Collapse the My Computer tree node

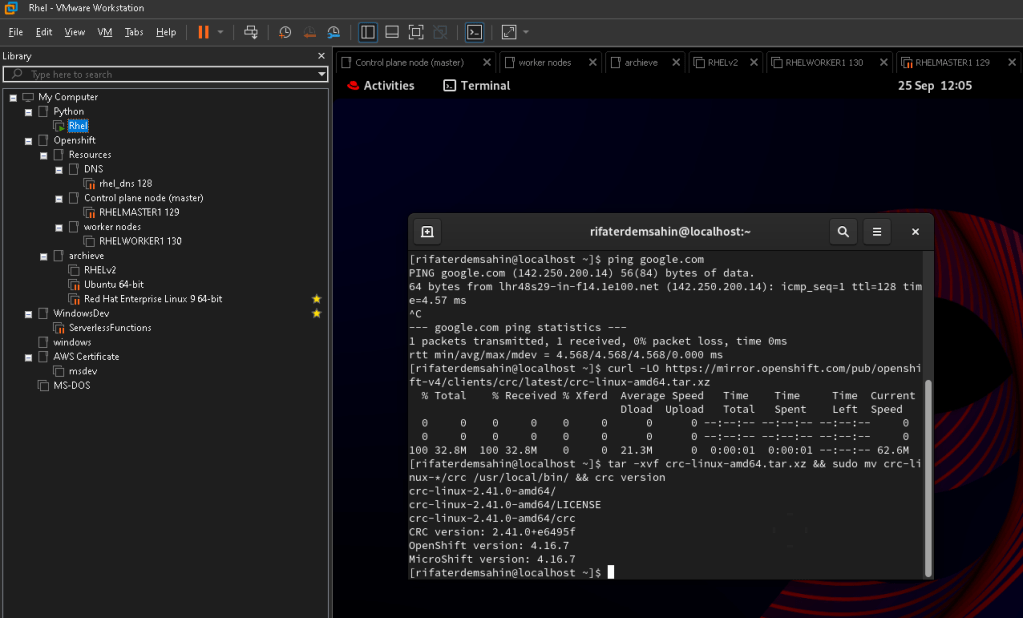[x=13, y=97]
